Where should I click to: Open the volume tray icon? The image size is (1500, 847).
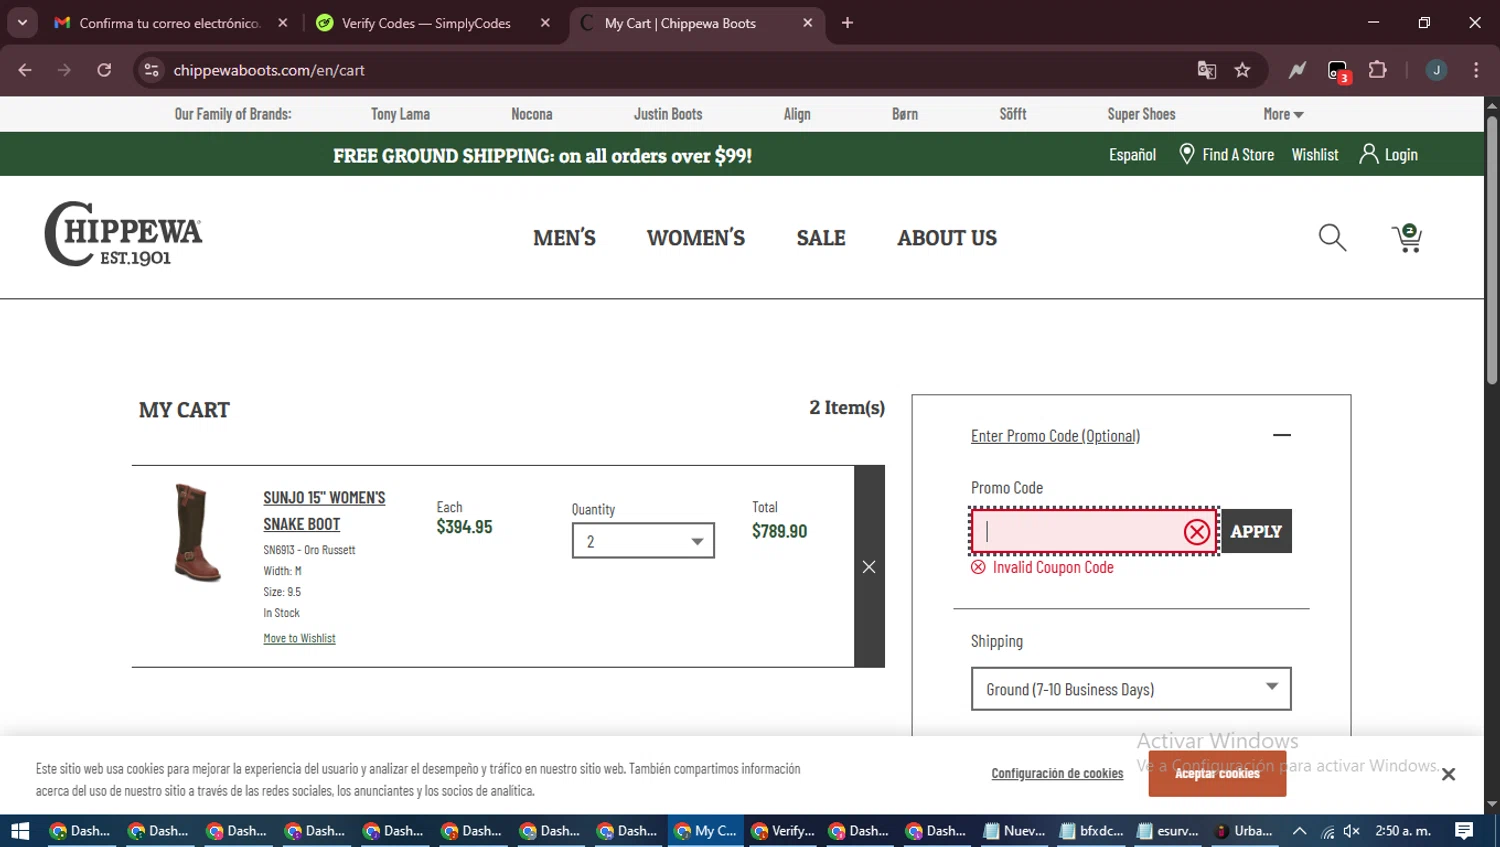(1352, 831)
